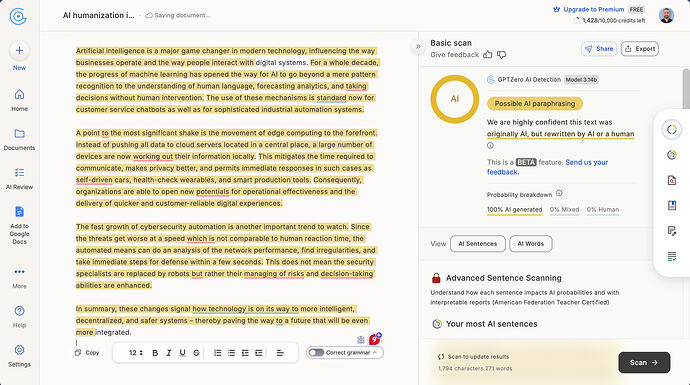Switch view to AI Words
690x385 pixels.
(x=530, y=244)
